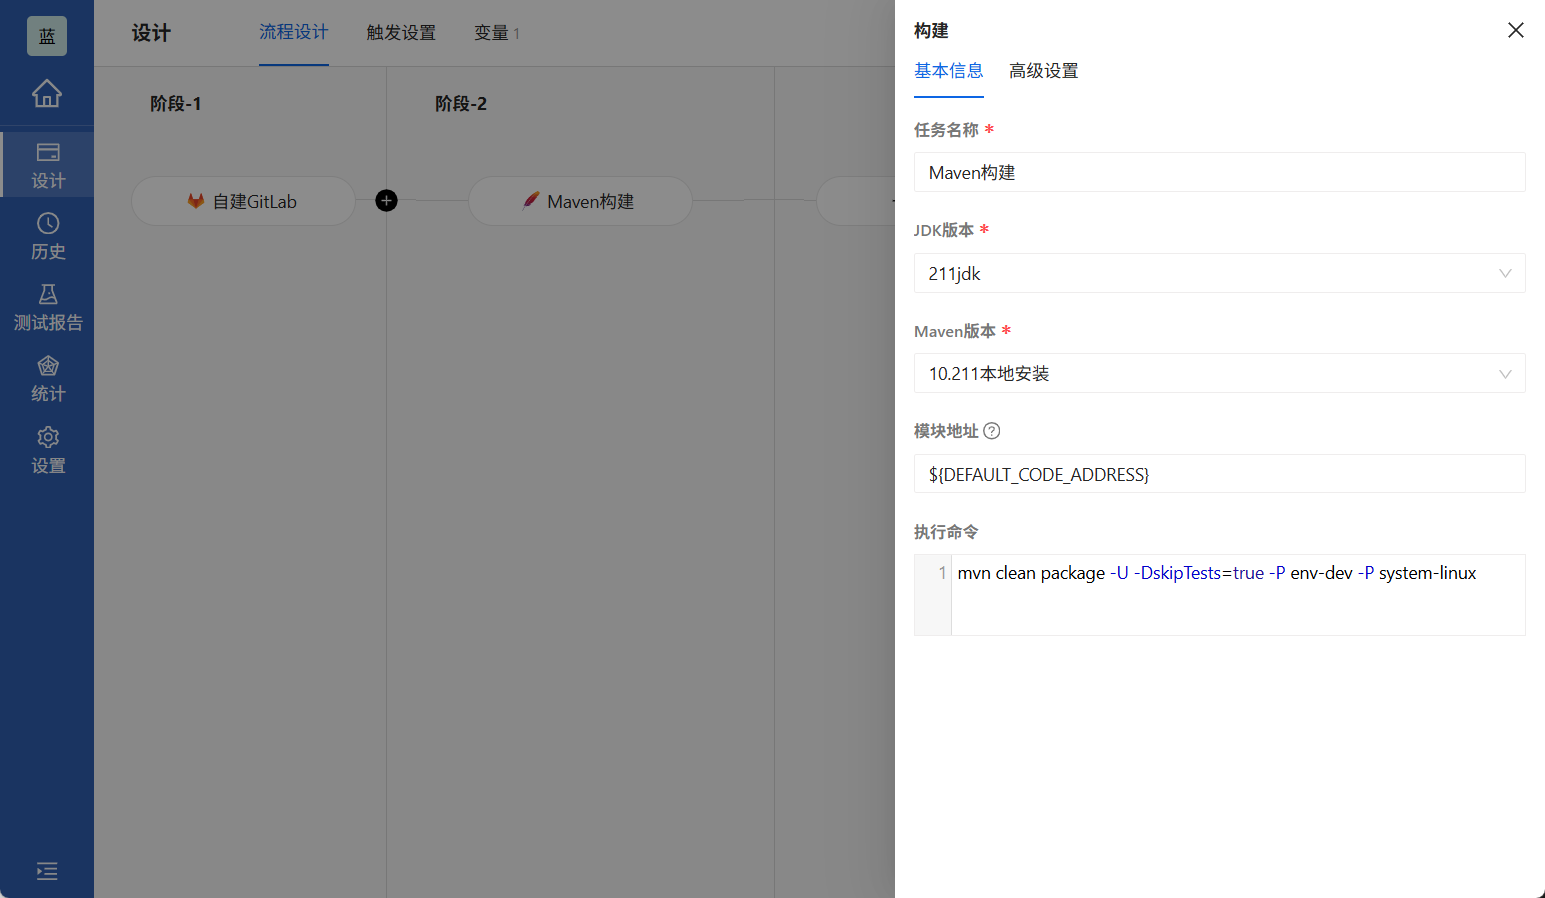This screenshot has width=1545, height=898.
Task: Click the GitLab fox icon on 自建GitLab node
Action: 195,200
